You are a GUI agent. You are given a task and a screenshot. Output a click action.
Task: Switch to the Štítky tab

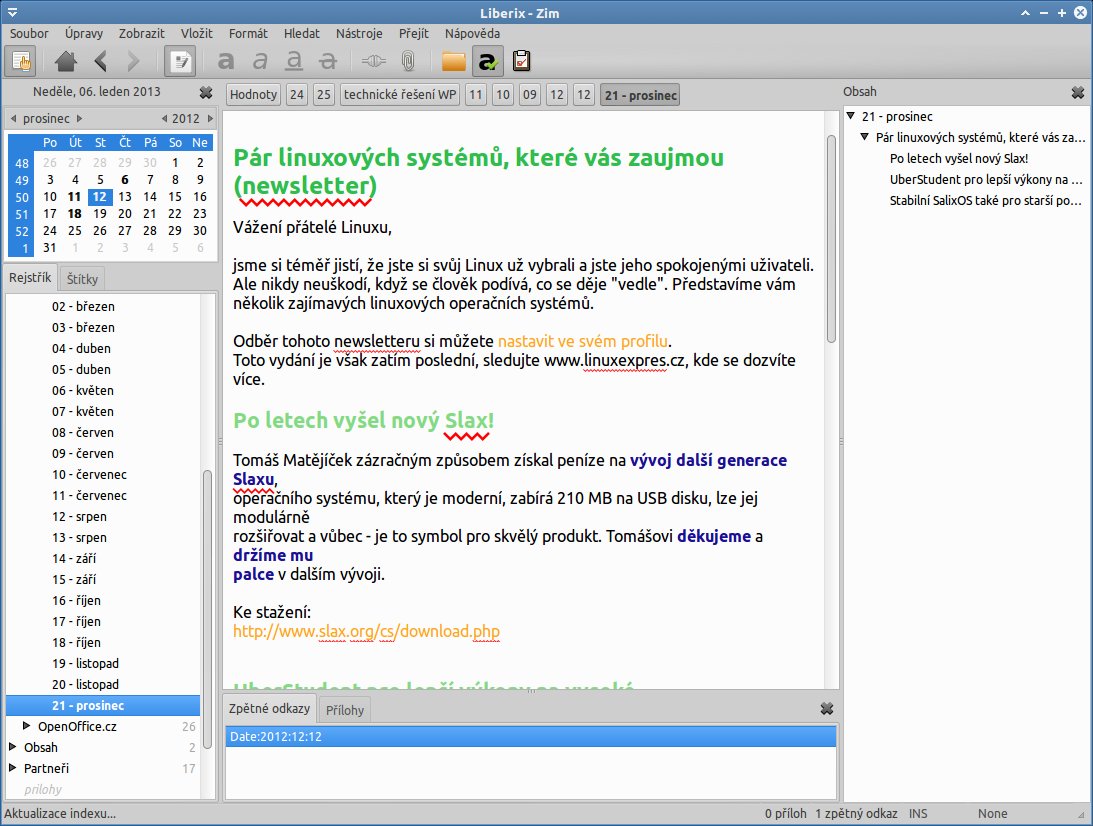[x=82, y=279]
